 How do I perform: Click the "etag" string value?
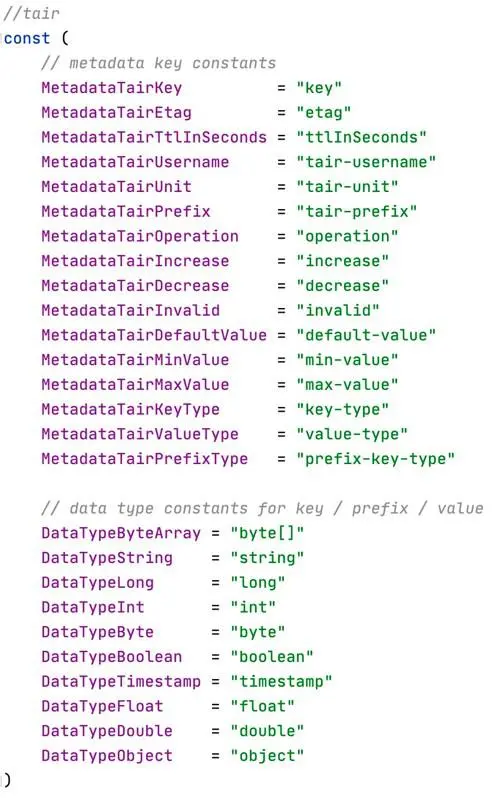324,112
